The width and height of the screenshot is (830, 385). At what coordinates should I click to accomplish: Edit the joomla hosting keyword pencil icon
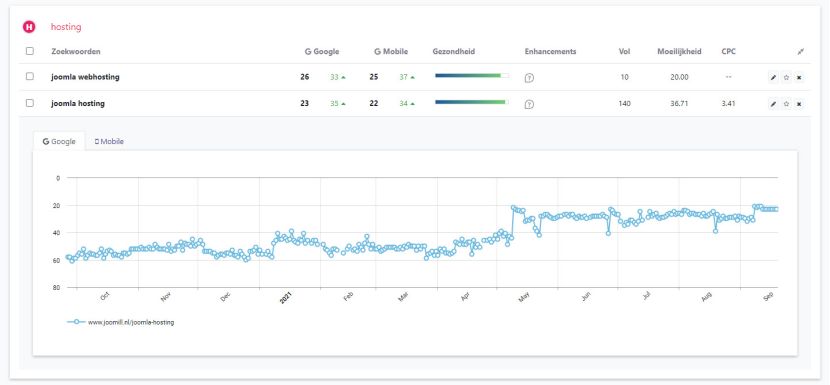pyautogui.click(x=773, y=104)
